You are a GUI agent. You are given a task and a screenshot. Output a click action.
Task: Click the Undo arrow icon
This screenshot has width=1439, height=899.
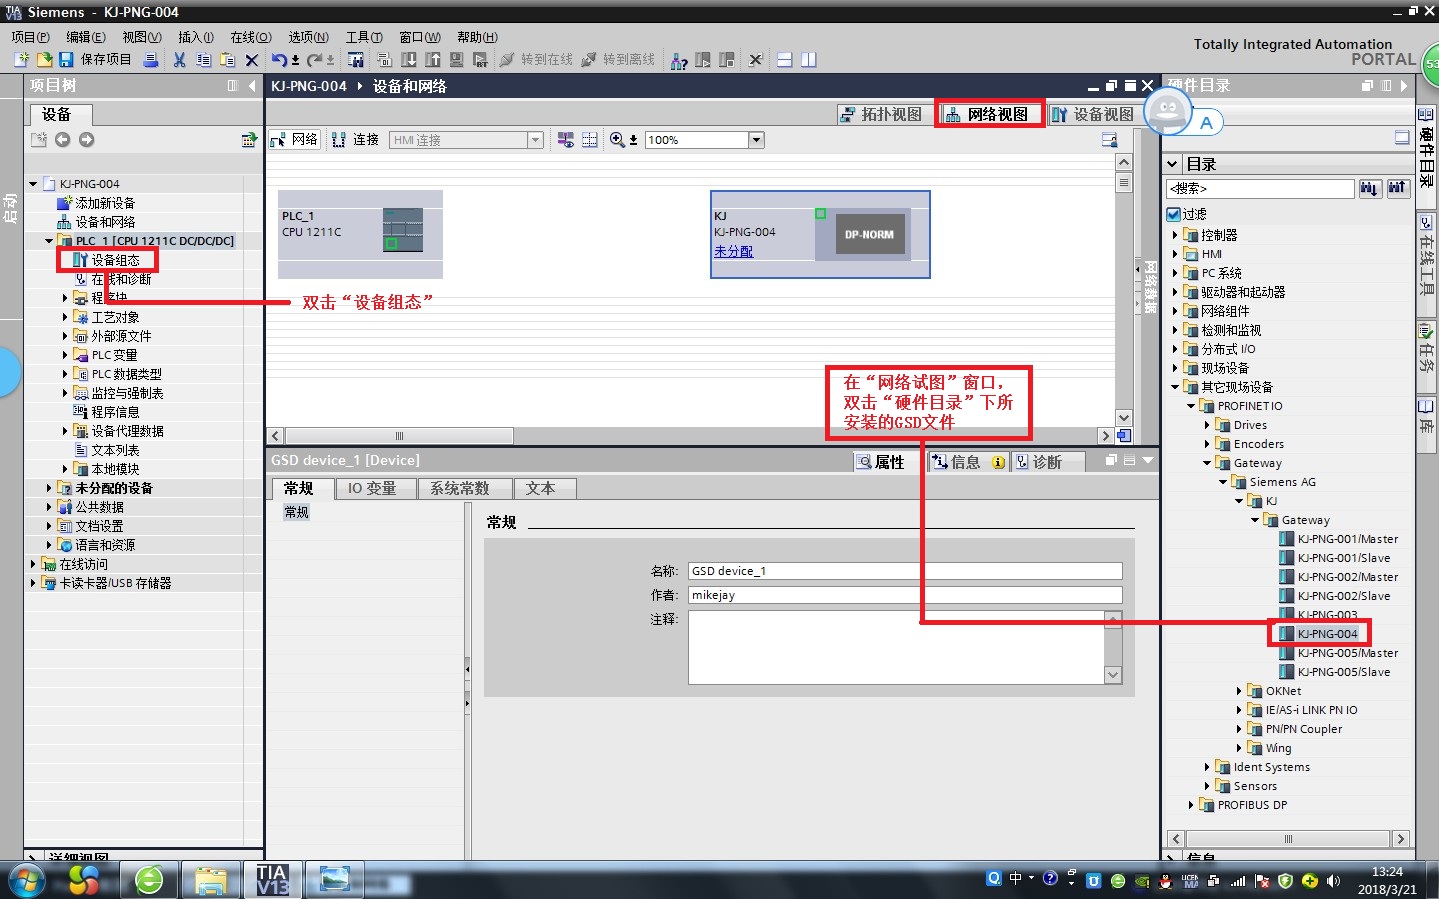click(x=279, y=60)
